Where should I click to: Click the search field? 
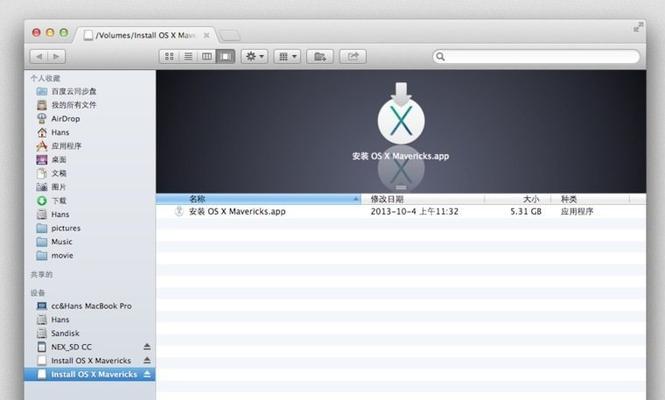(x=536, y=56)
